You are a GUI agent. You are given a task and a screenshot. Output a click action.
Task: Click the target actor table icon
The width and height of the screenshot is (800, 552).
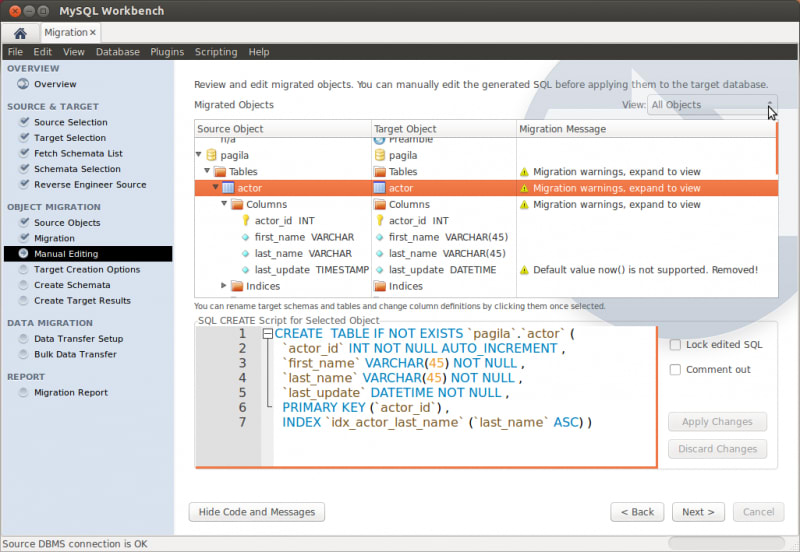tap(380, 188)
